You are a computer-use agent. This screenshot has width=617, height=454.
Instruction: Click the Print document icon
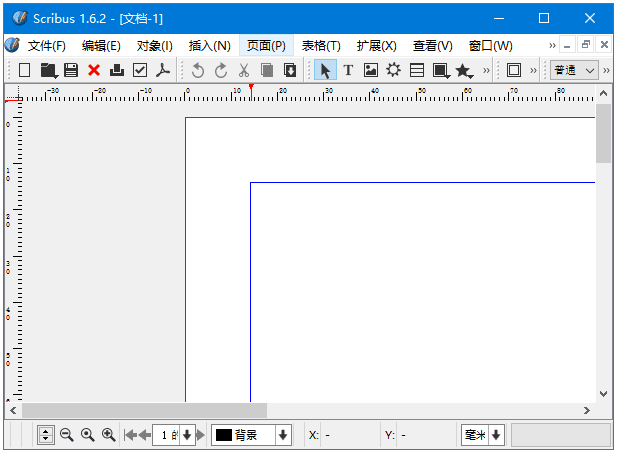click(117, 70)
